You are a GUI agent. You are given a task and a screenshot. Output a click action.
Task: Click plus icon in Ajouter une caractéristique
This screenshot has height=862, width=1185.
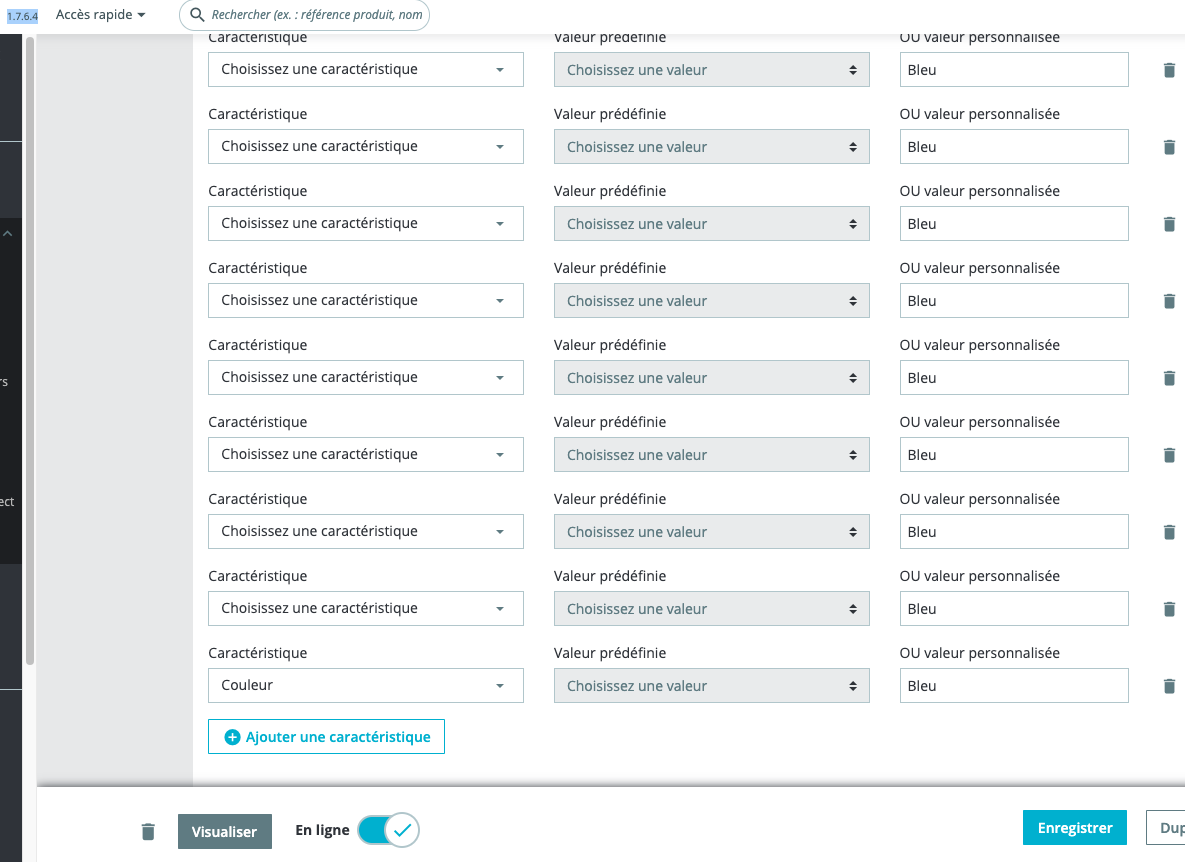pyautogui.click(x=233, y=737)
